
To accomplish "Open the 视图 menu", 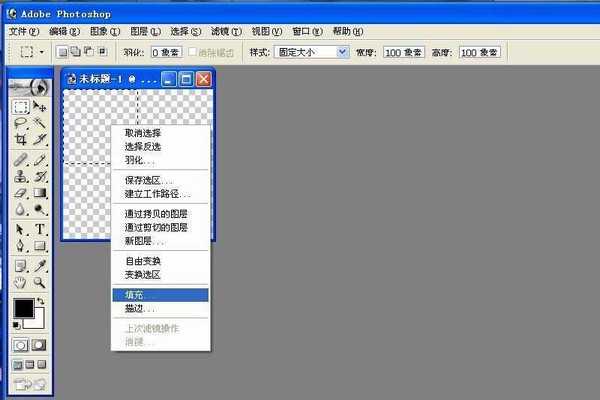I will click(267, 31).
